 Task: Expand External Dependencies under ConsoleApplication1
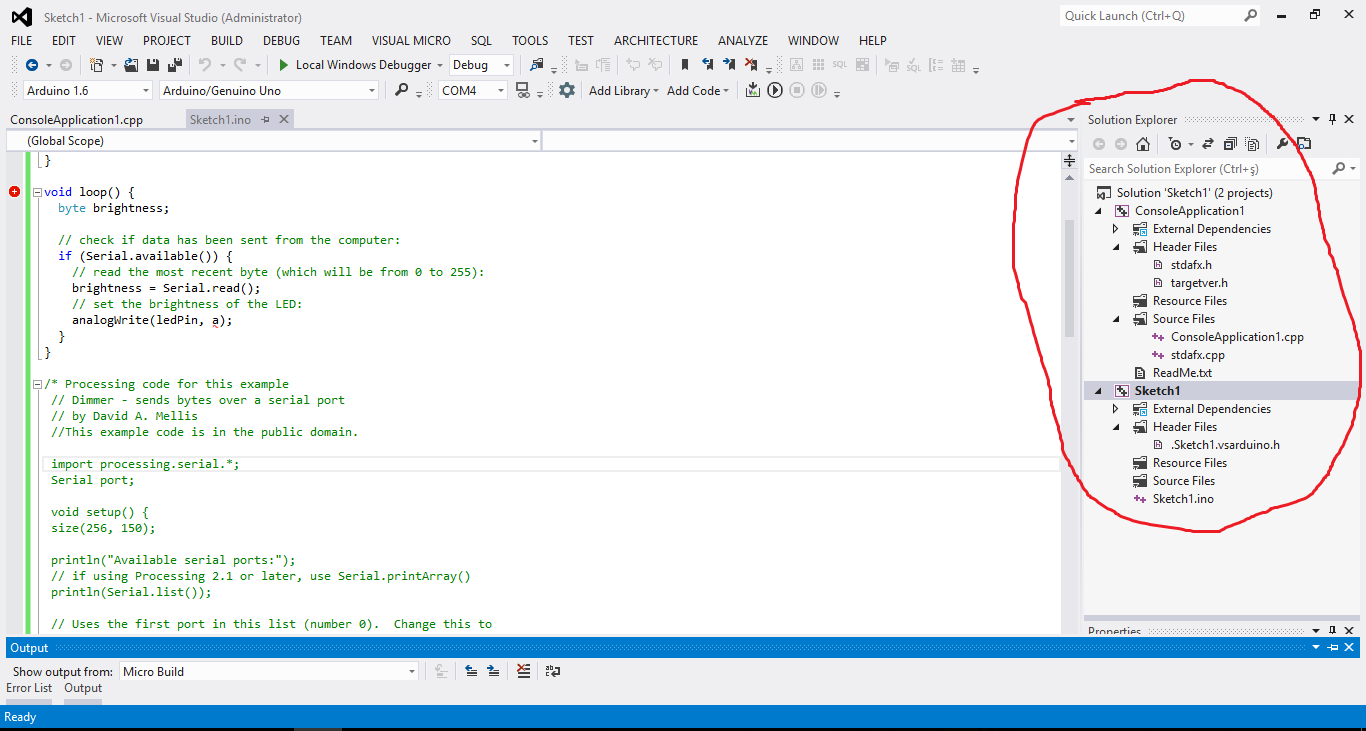click(x=1117, y=229)
